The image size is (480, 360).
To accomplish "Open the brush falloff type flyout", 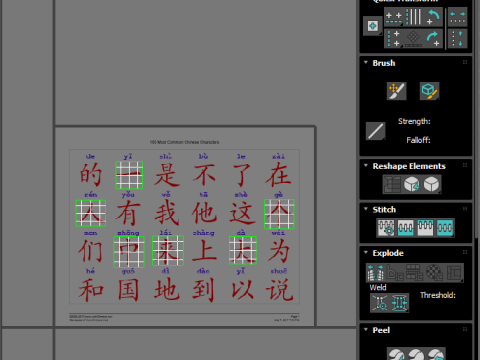I will [x=376, y=131].
